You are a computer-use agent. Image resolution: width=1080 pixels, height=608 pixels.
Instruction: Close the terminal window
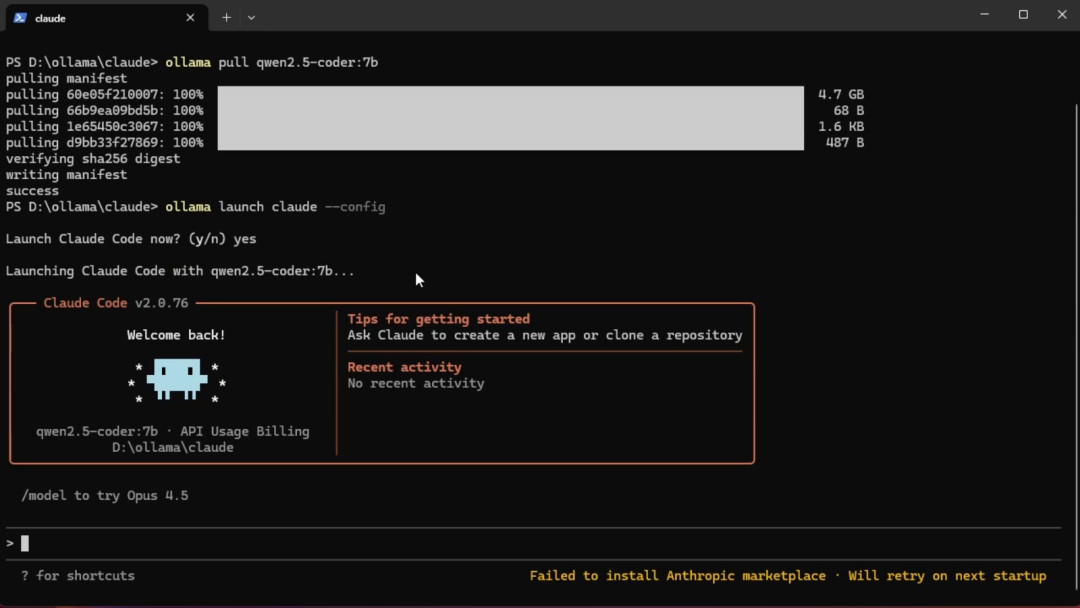pos(1061,14)
